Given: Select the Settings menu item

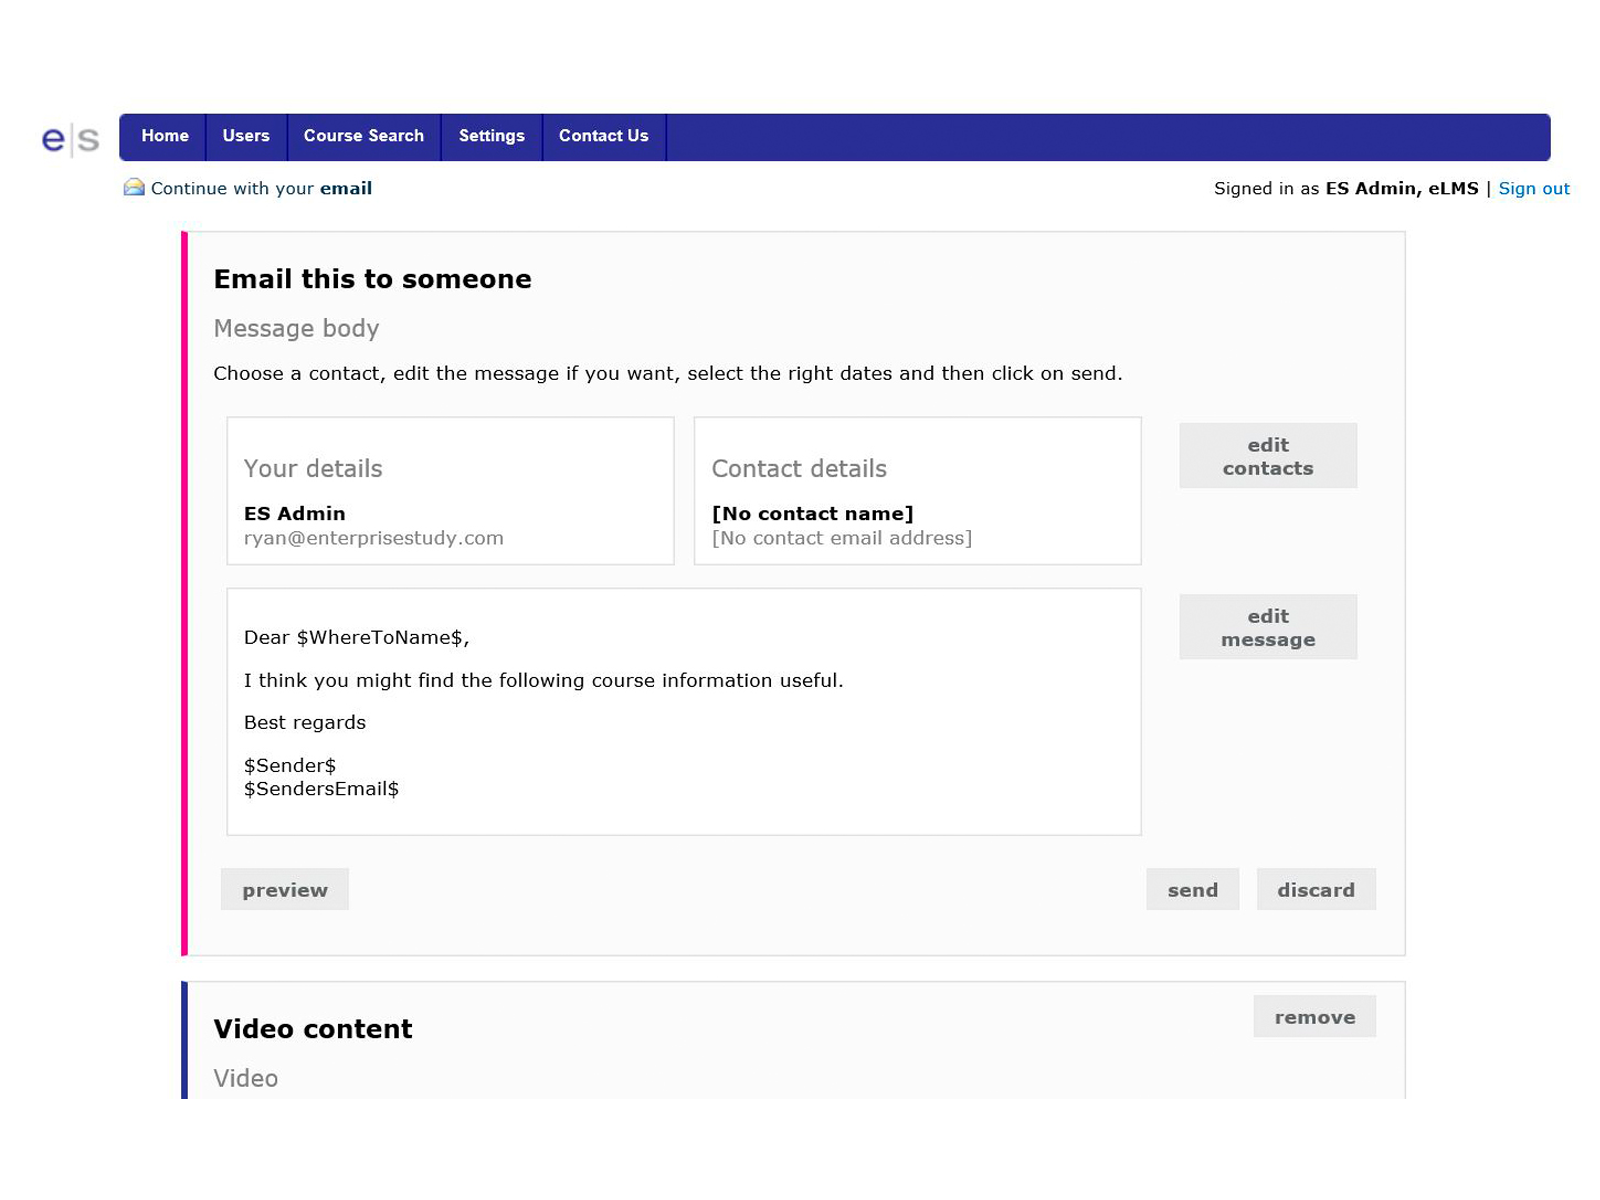Looking at the screenshot, I should [491, 136].
